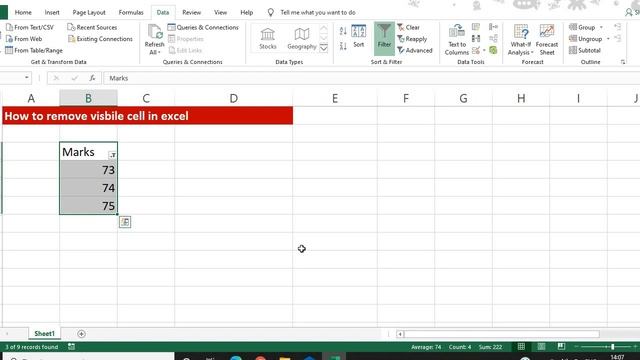The width and height of the screenshot is (640, 360).
Task: Launch Text to Columns wizard
Action: pyautogui.click(x=457, y=39)
